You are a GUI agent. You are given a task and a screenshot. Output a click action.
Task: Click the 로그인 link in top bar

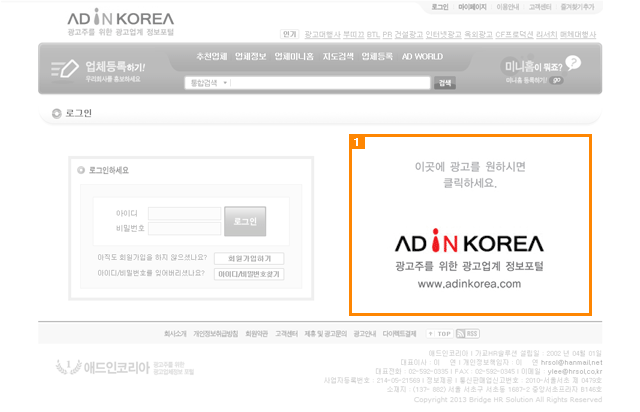[440, 7]
